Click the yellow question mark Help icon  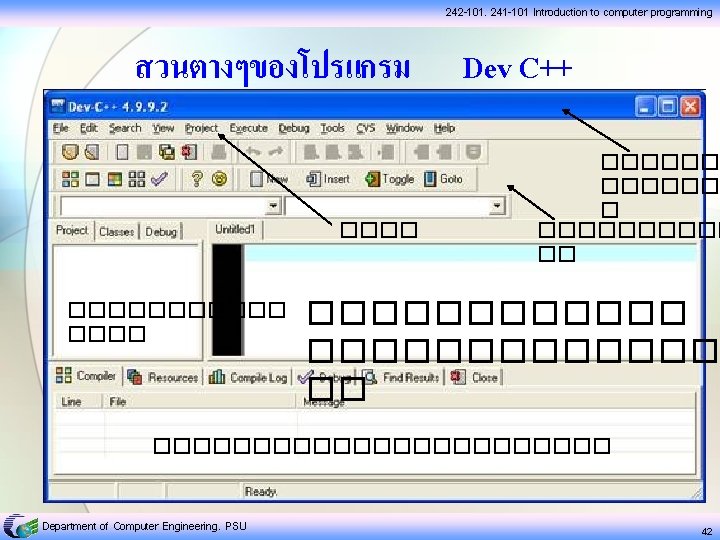tap(197, 179)
